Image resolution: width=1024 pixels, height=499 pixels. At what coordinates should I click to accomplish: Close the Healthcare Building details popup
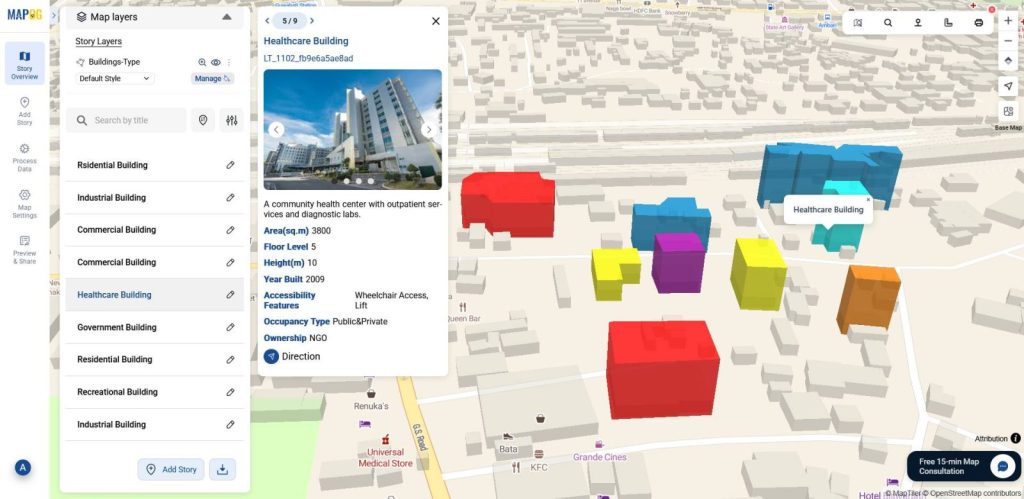(436, 21)
